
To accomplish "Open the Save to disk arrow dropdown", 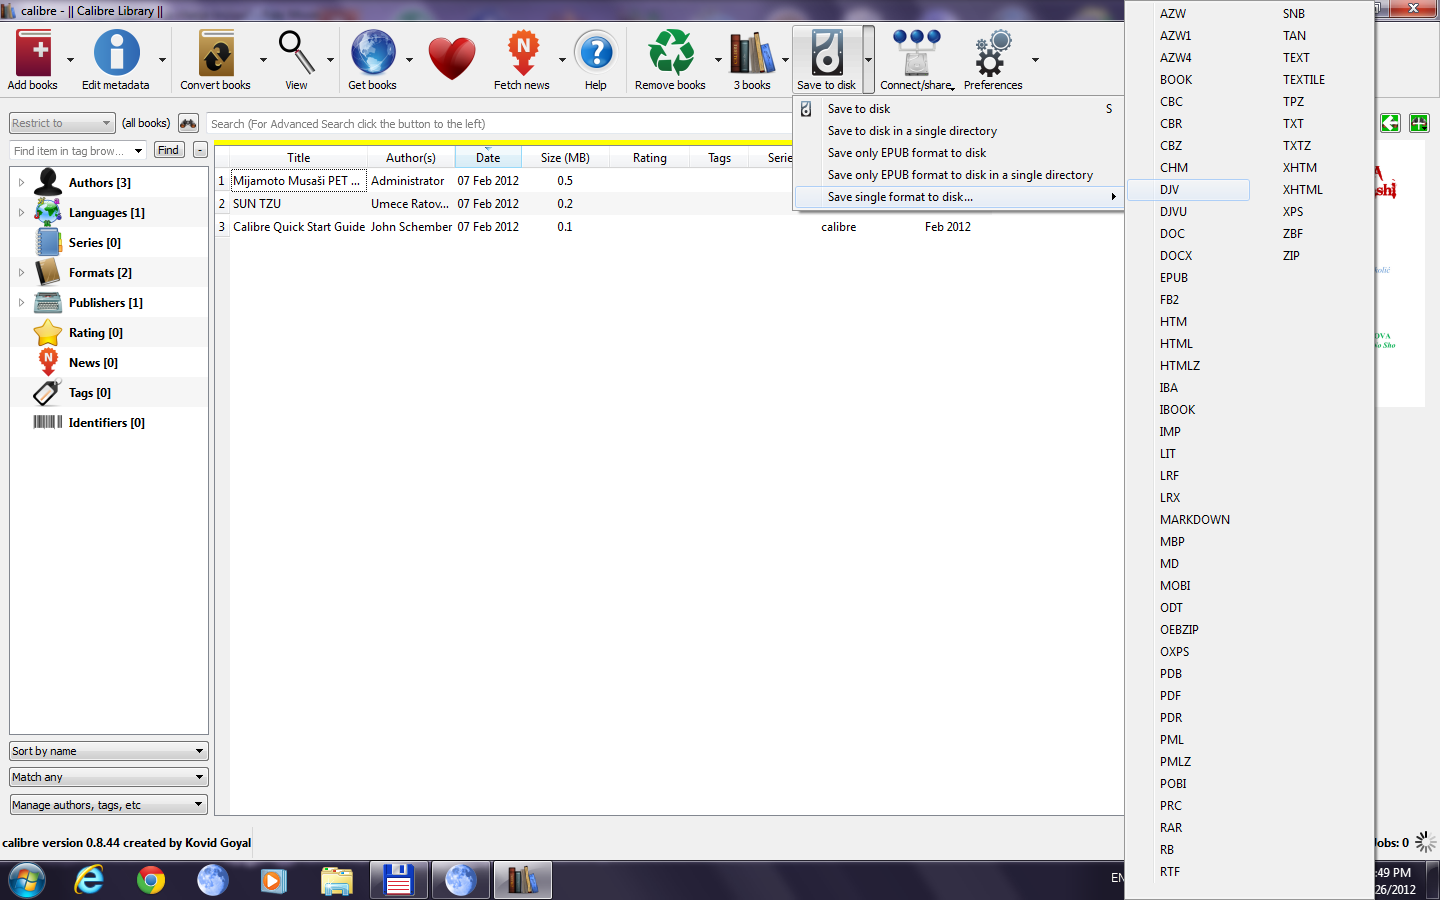I will pyautogui.click(x=869, y=60).
